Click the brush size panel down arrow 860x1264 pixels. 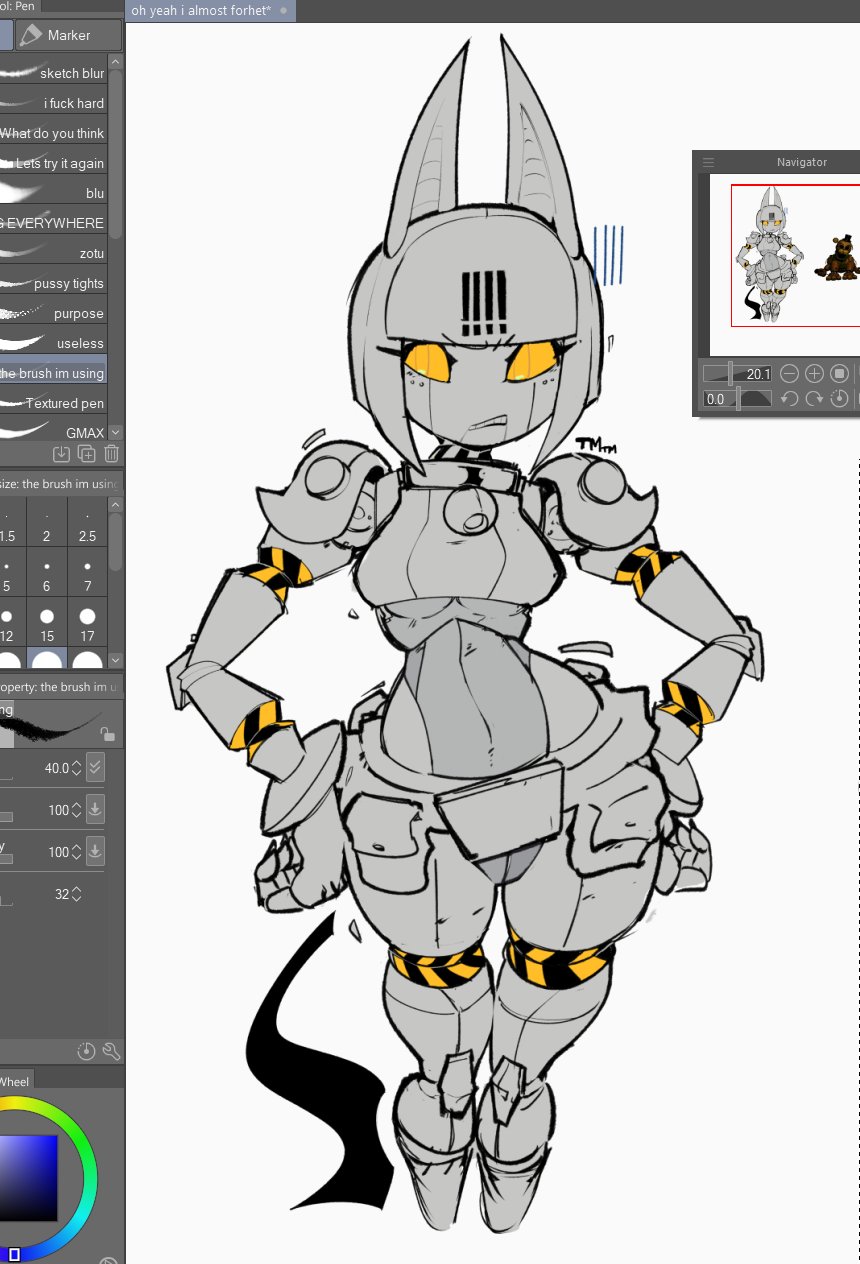coord(116,660)
